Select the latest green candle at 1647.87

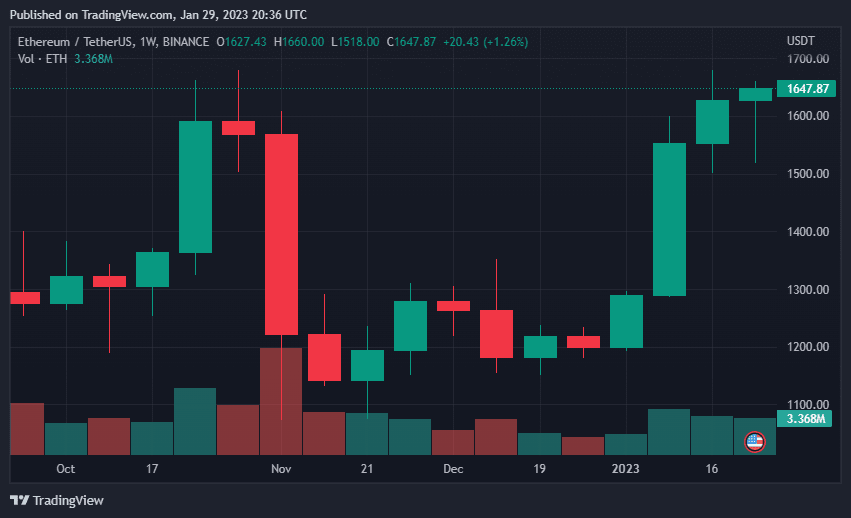(755, 94)
